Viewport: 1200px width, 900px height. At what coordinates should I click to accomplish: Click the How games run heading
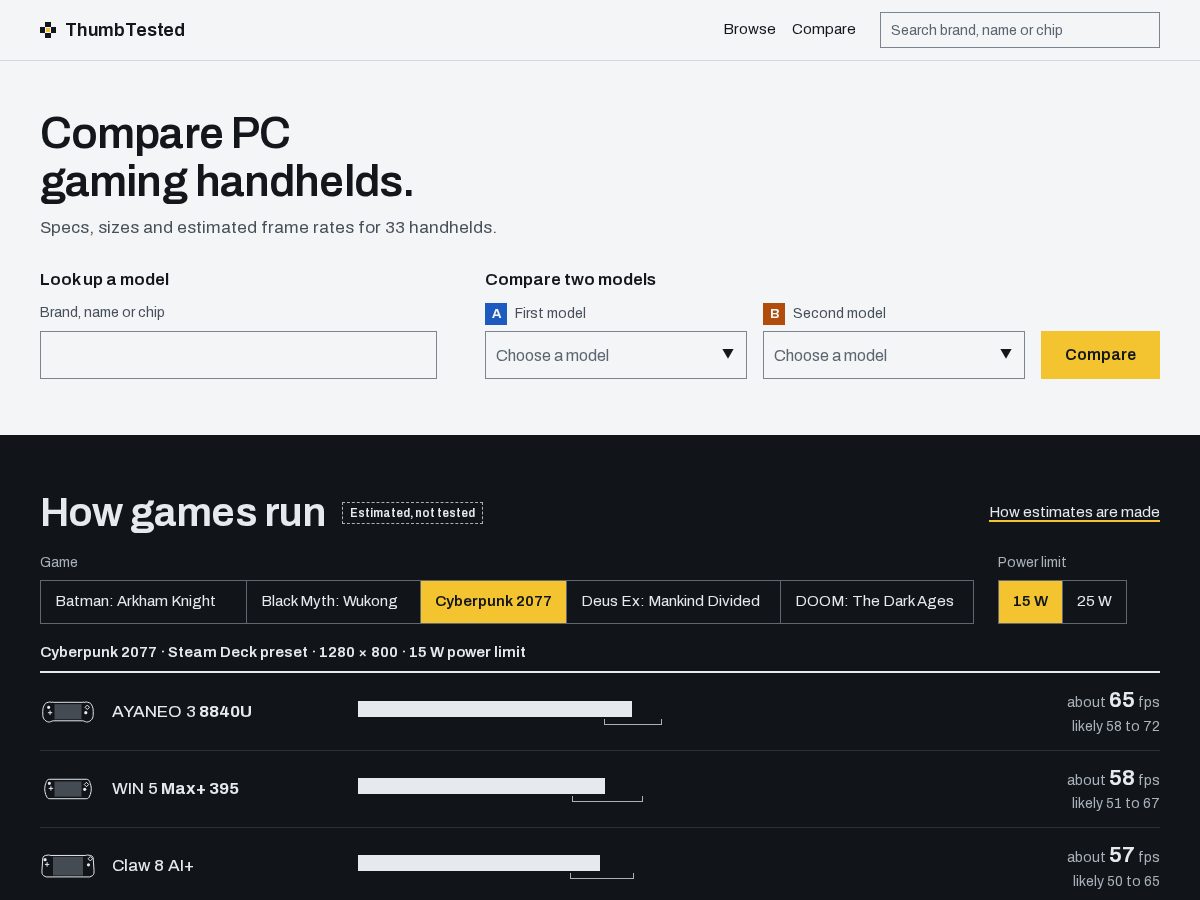[183, 512]
